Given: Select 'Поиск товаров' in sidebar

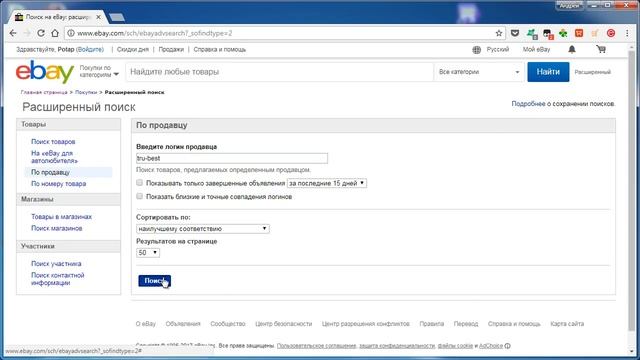Looking at the screenshot, I should pyautogui.click(x=53, y=142).
